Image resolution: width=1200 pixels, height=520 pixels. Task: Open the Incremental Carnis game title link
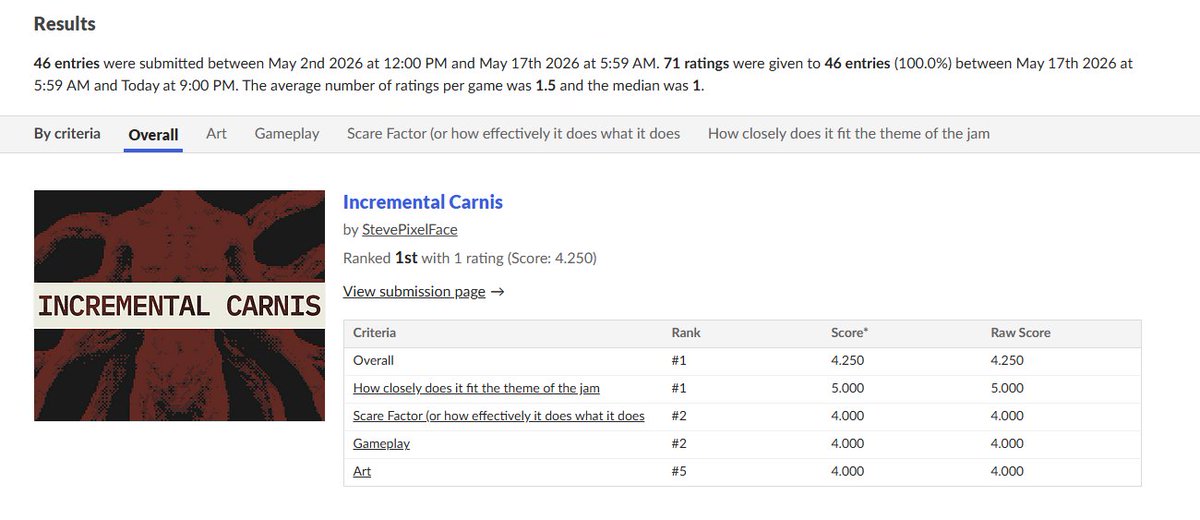pos(423,202)
